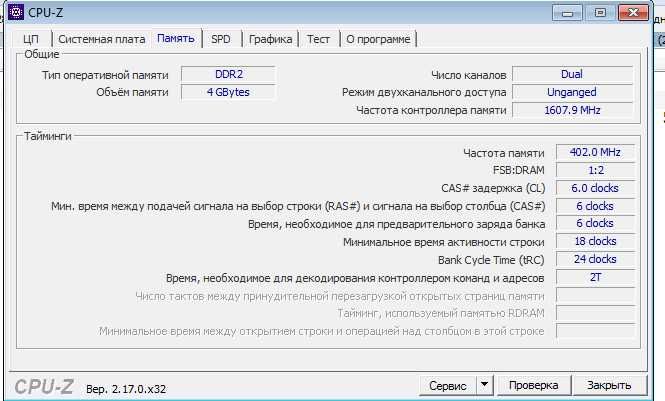The width and height of the screenshot is (665, 401).
Task: Click the Частота контроллера памяти label
Action: [431, 110]
